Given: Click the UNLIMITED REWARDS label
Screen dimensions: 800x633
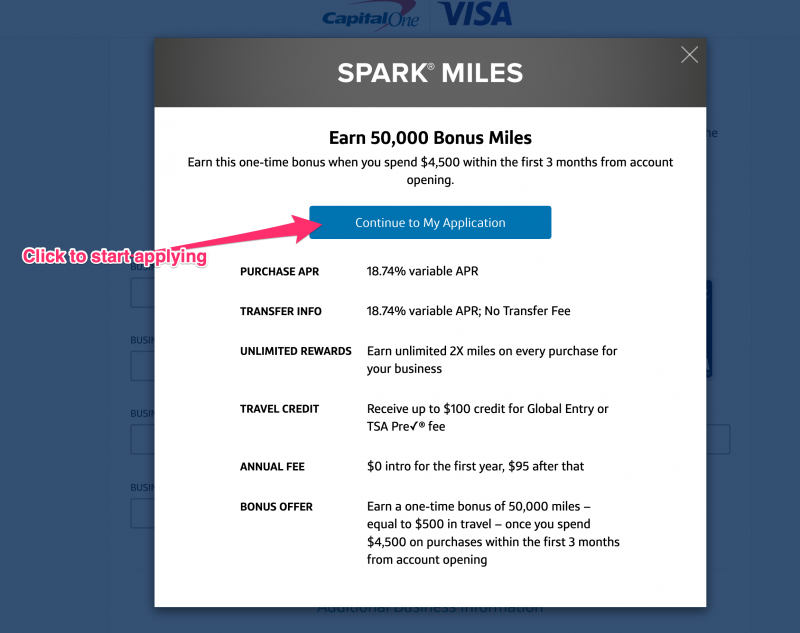Looking at the screenshot, I should coord(296,351).
